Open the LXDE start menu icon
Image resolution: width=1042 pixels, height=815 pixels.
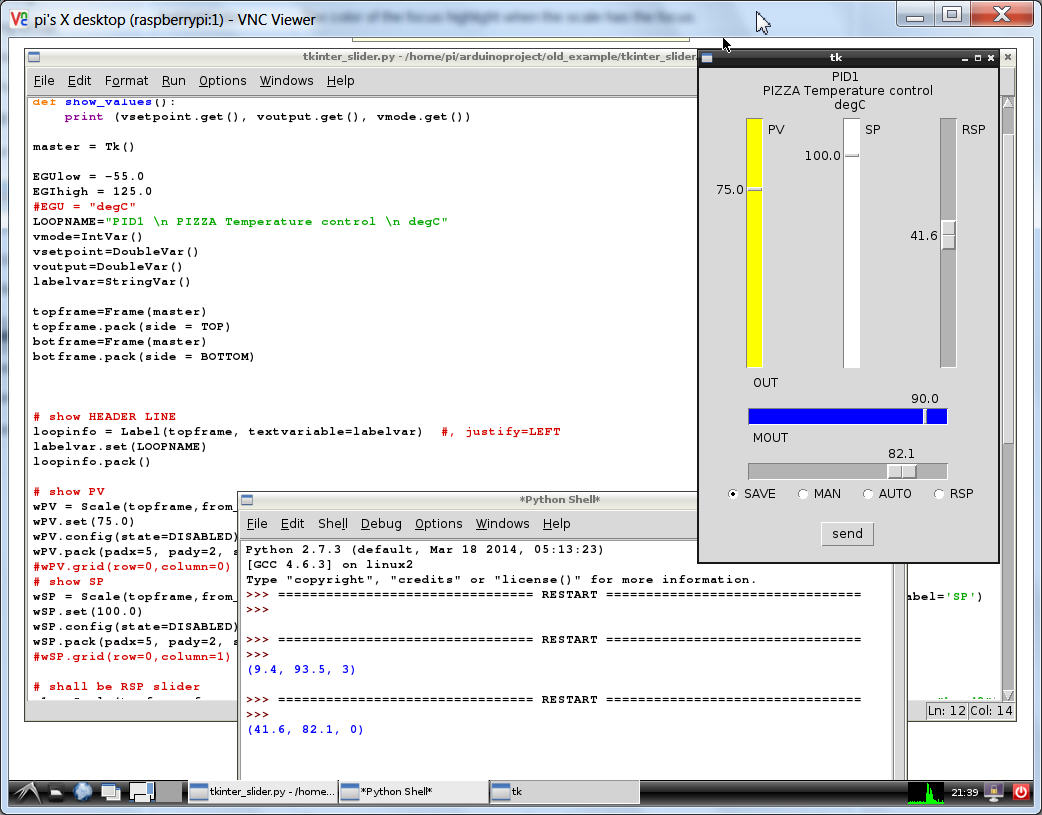point(25,792)
